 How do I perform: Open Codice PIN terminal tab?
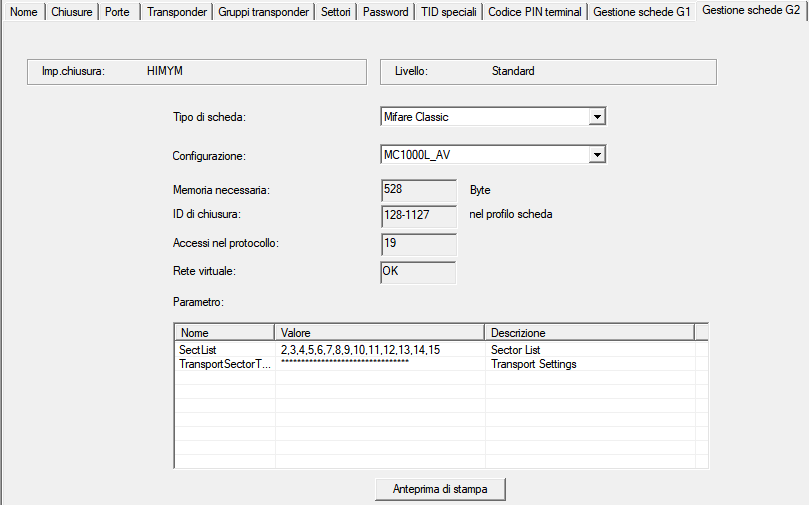click(x=535, y=12)
